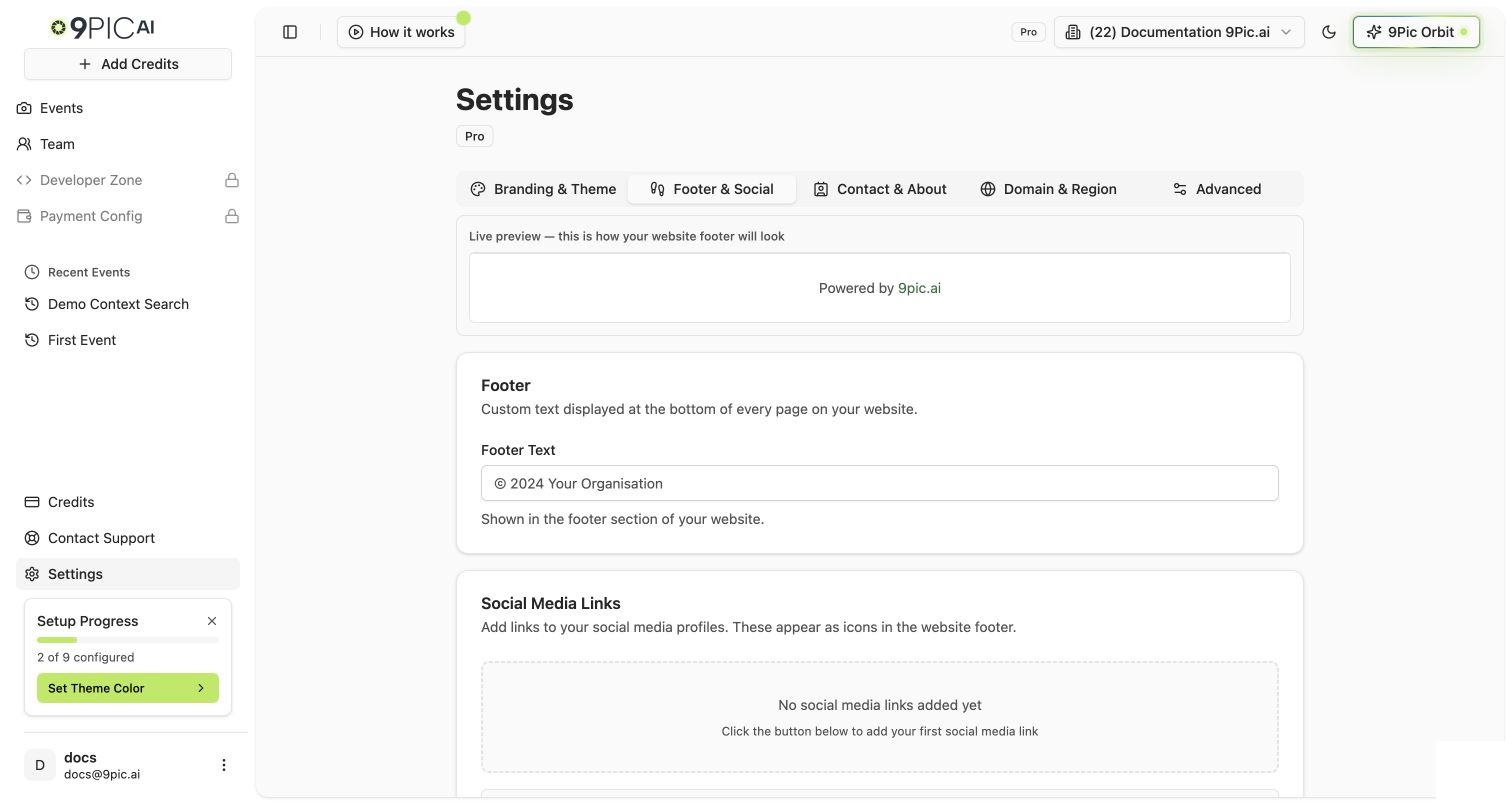This screenshot has height=805, width=1512.
Task: Focus the Footer Text input field
Action: [880, 483]
